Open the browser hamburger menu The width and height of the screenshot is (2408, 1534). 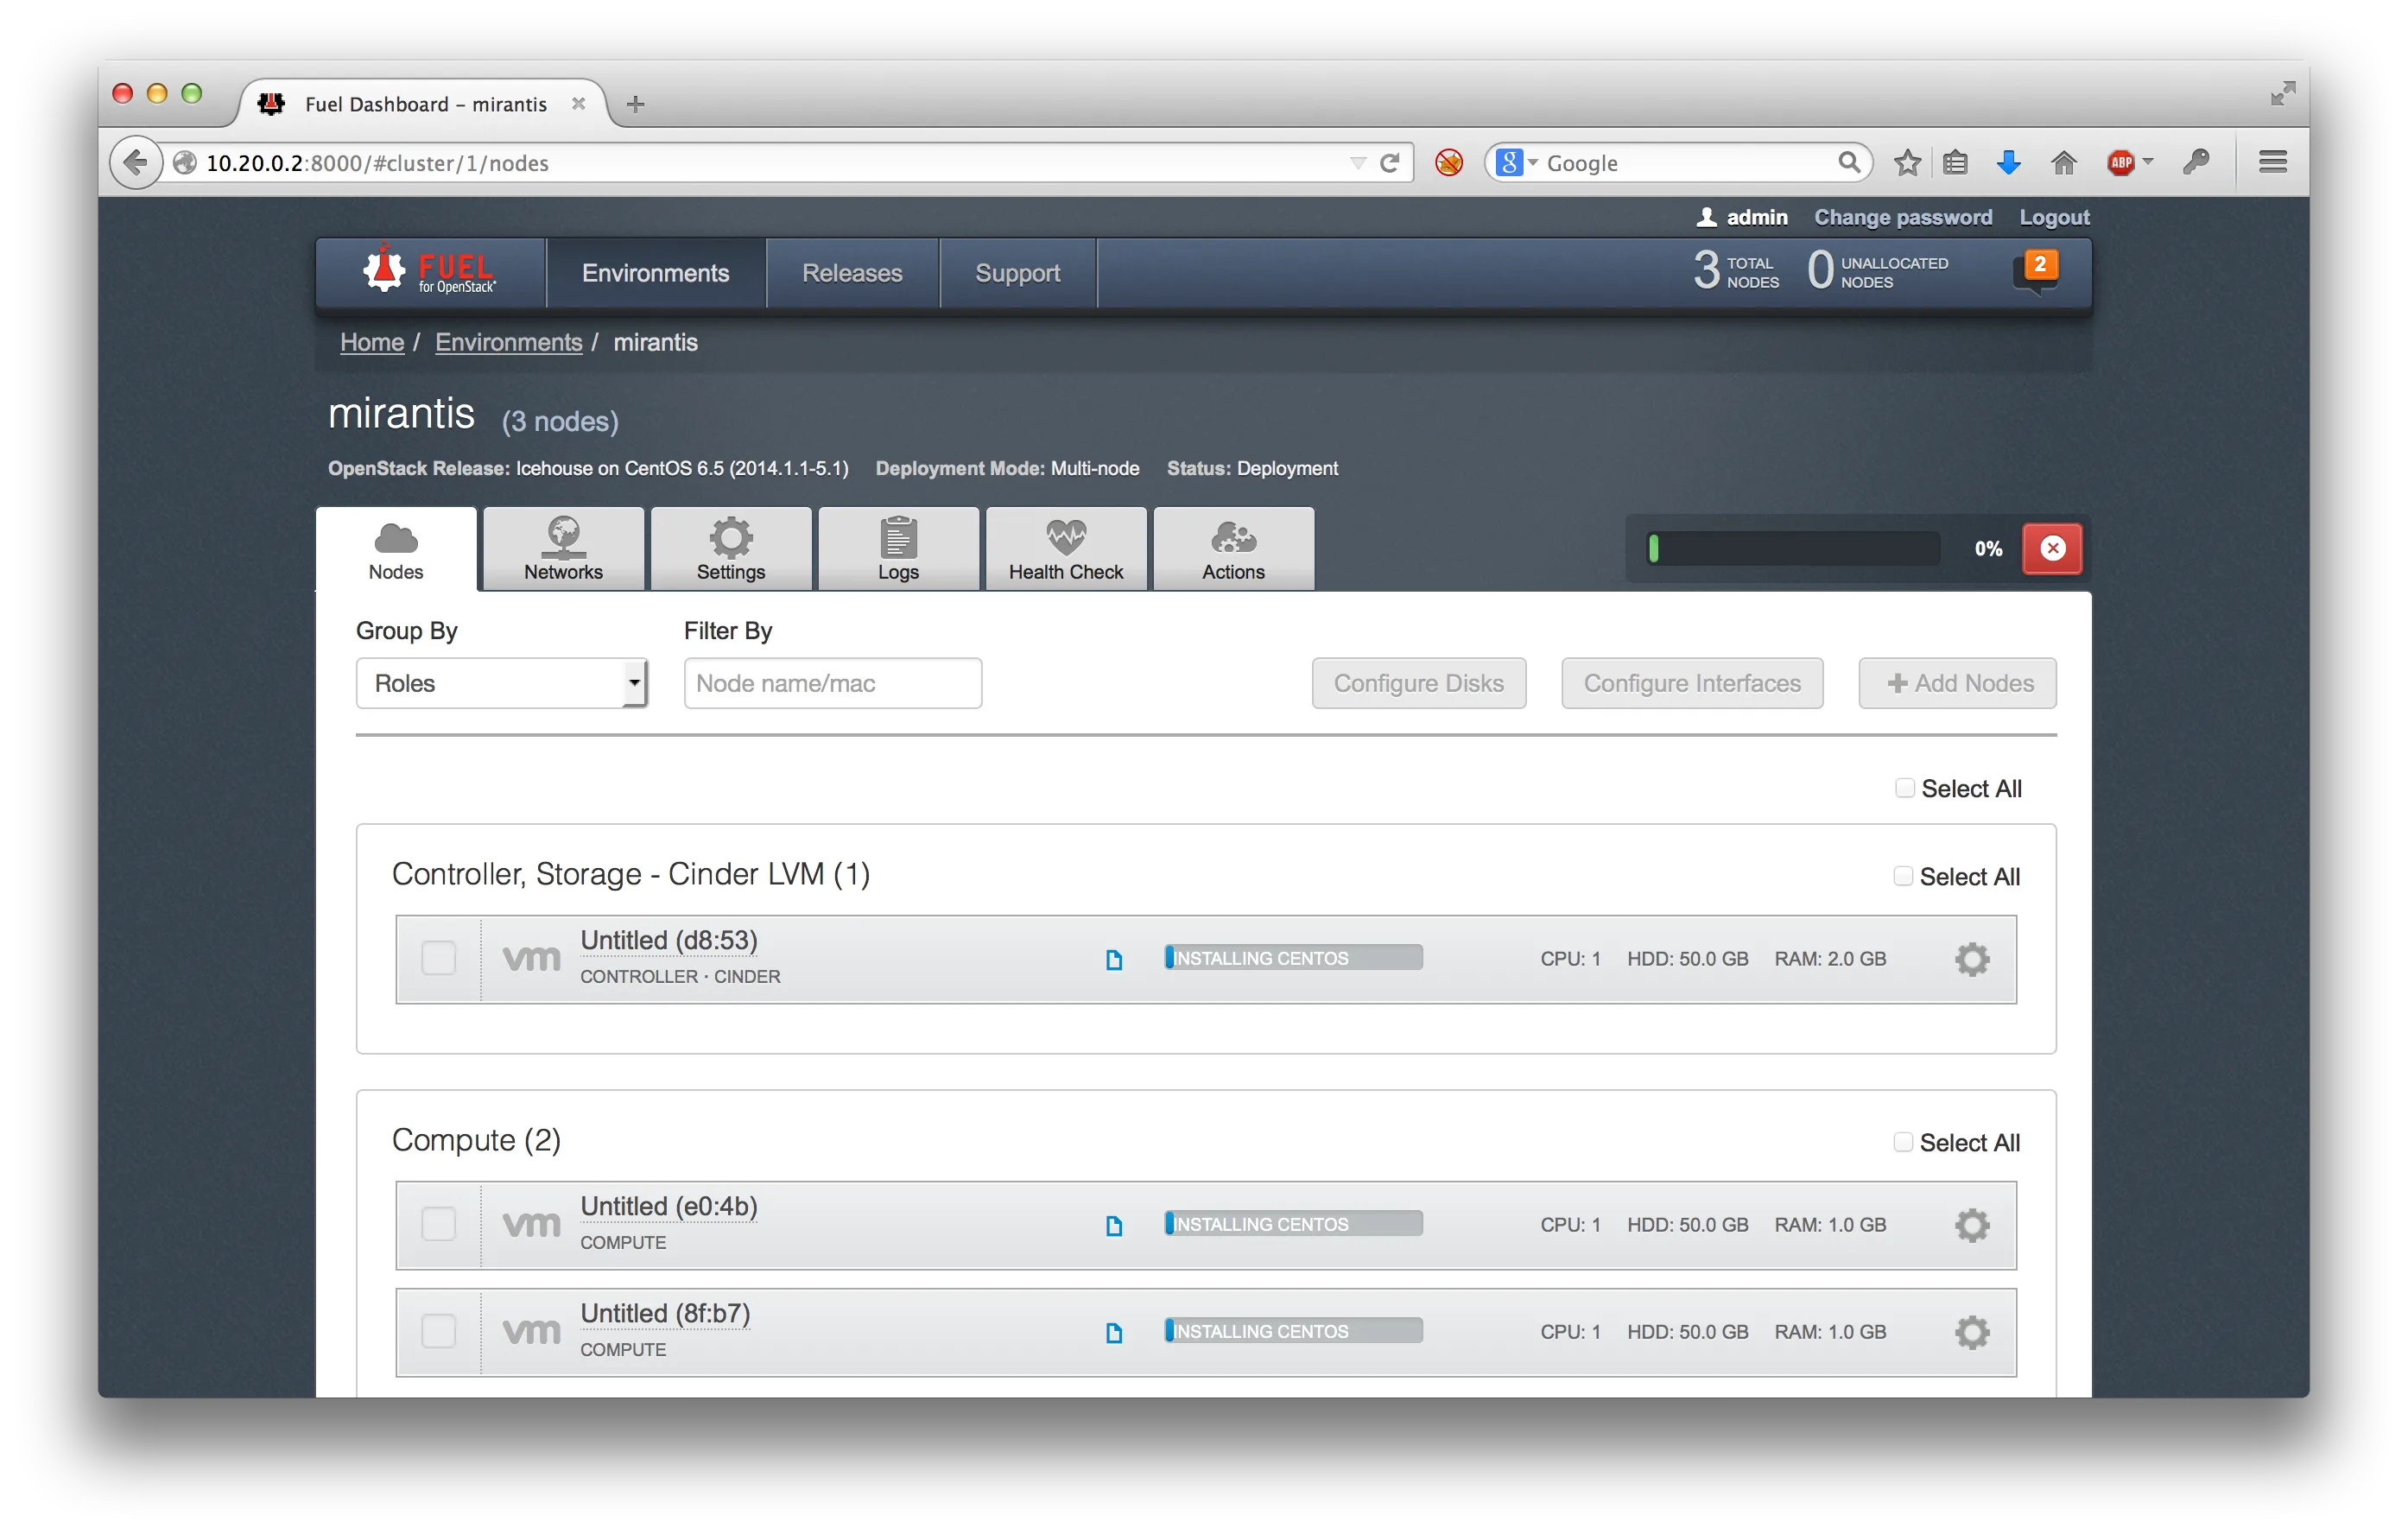(x=2273, y=162)
